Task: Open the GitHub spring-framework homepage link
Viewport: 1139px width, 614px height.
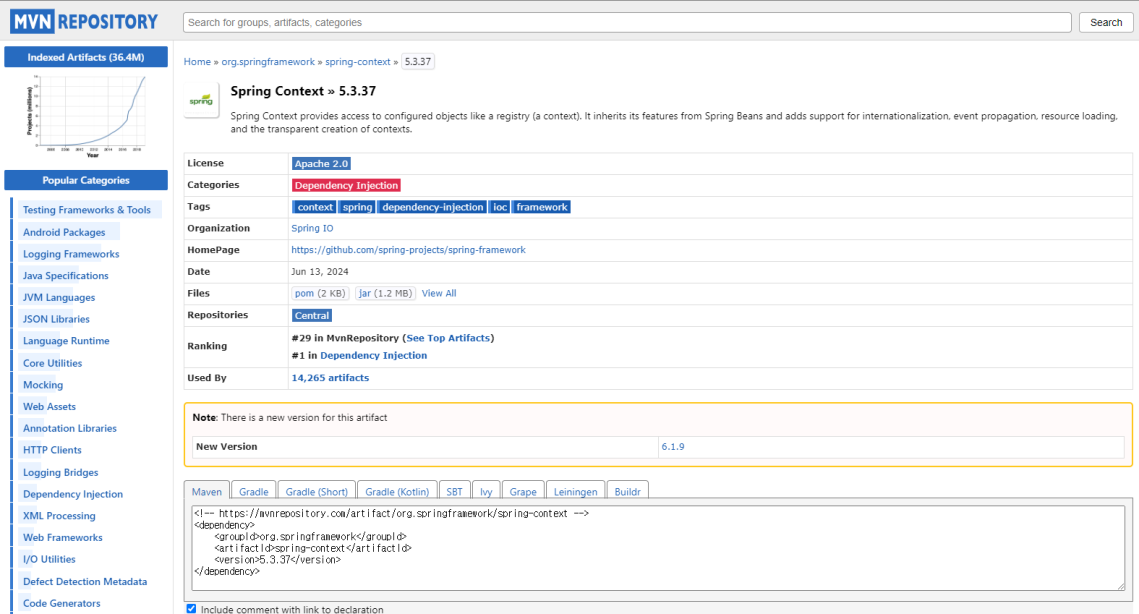Action: 408,250
